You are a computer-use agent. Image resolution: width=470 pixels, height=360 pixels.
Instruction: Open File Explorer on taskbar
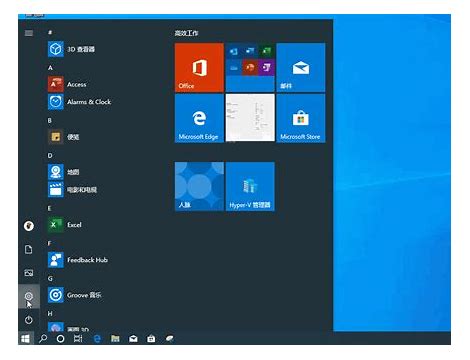click(115, 339)
